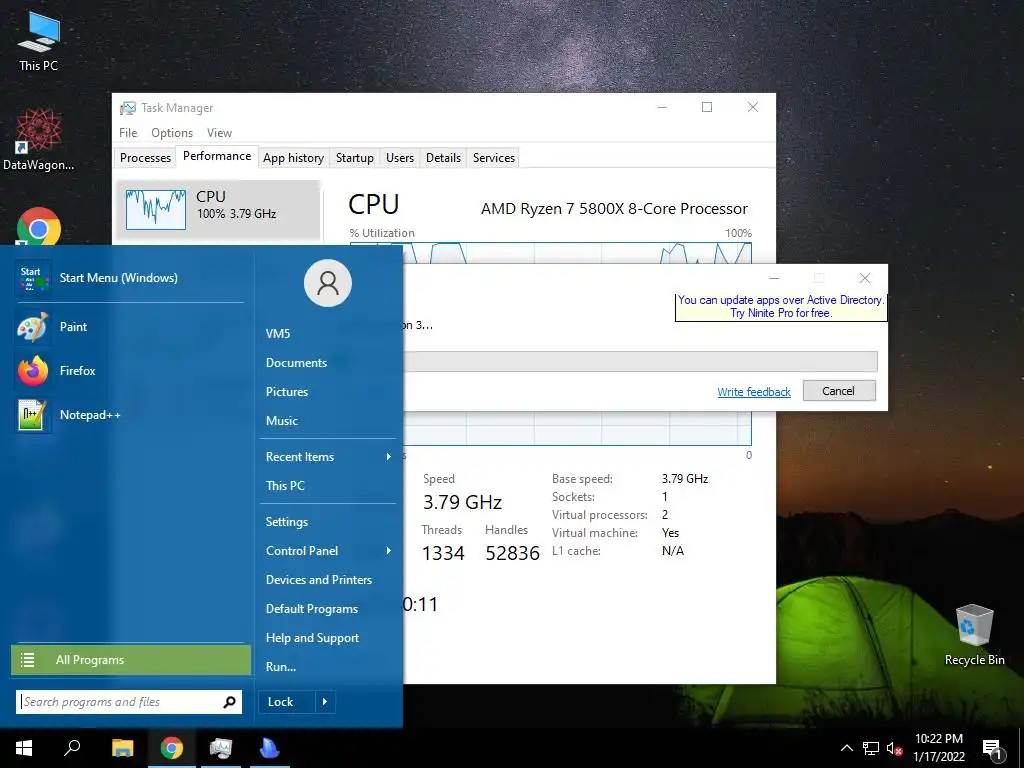Expand Control Panel submenu arrow

pyautogui.click(x=389, y=551)
